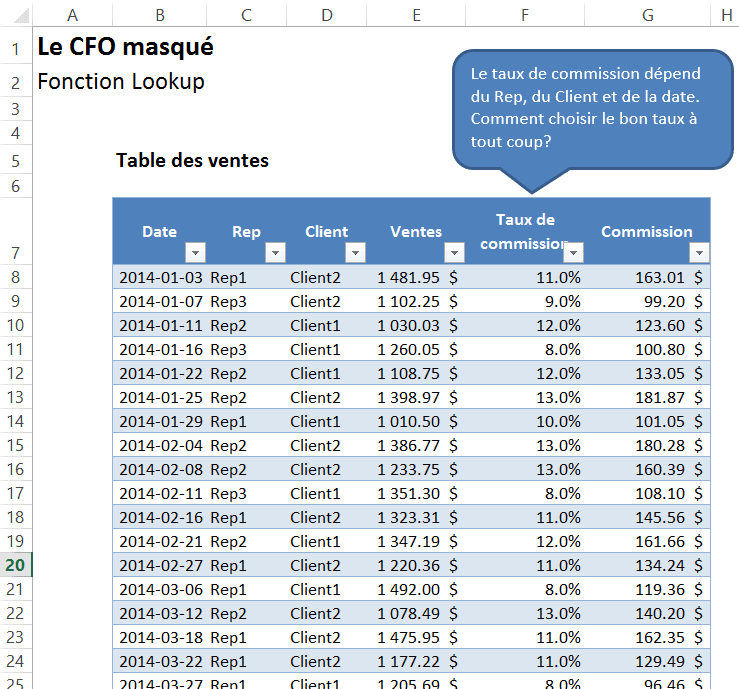Open the Date column filter dropdown

pyautogui.click(x=195, y=253)
